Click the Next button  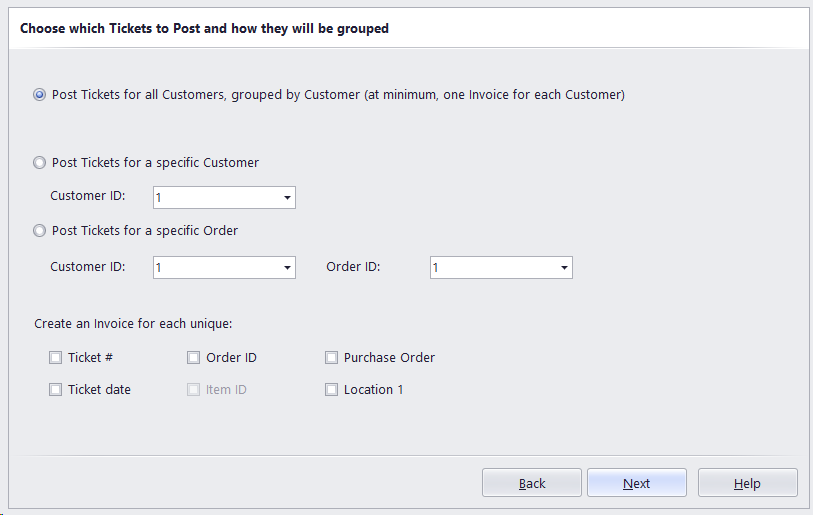pos(636,483)
